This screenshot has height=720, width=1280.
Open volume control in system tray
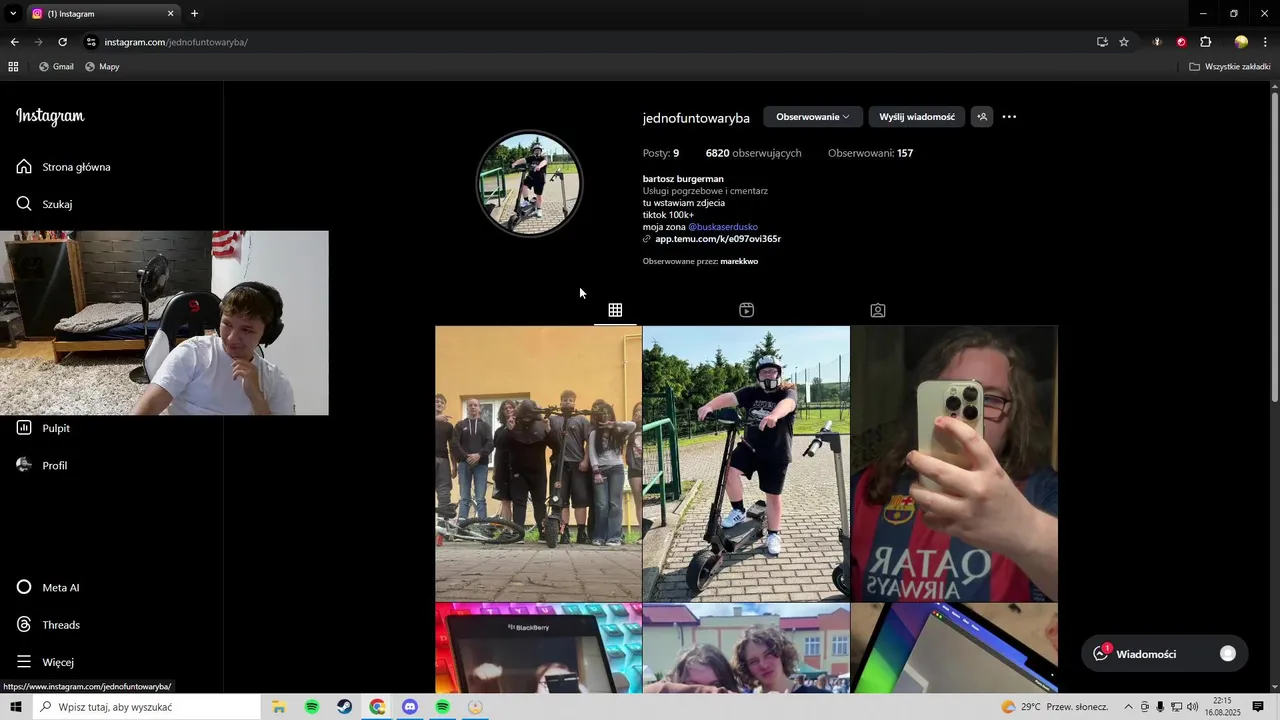pyautogui.click(x=1192, y=707)
